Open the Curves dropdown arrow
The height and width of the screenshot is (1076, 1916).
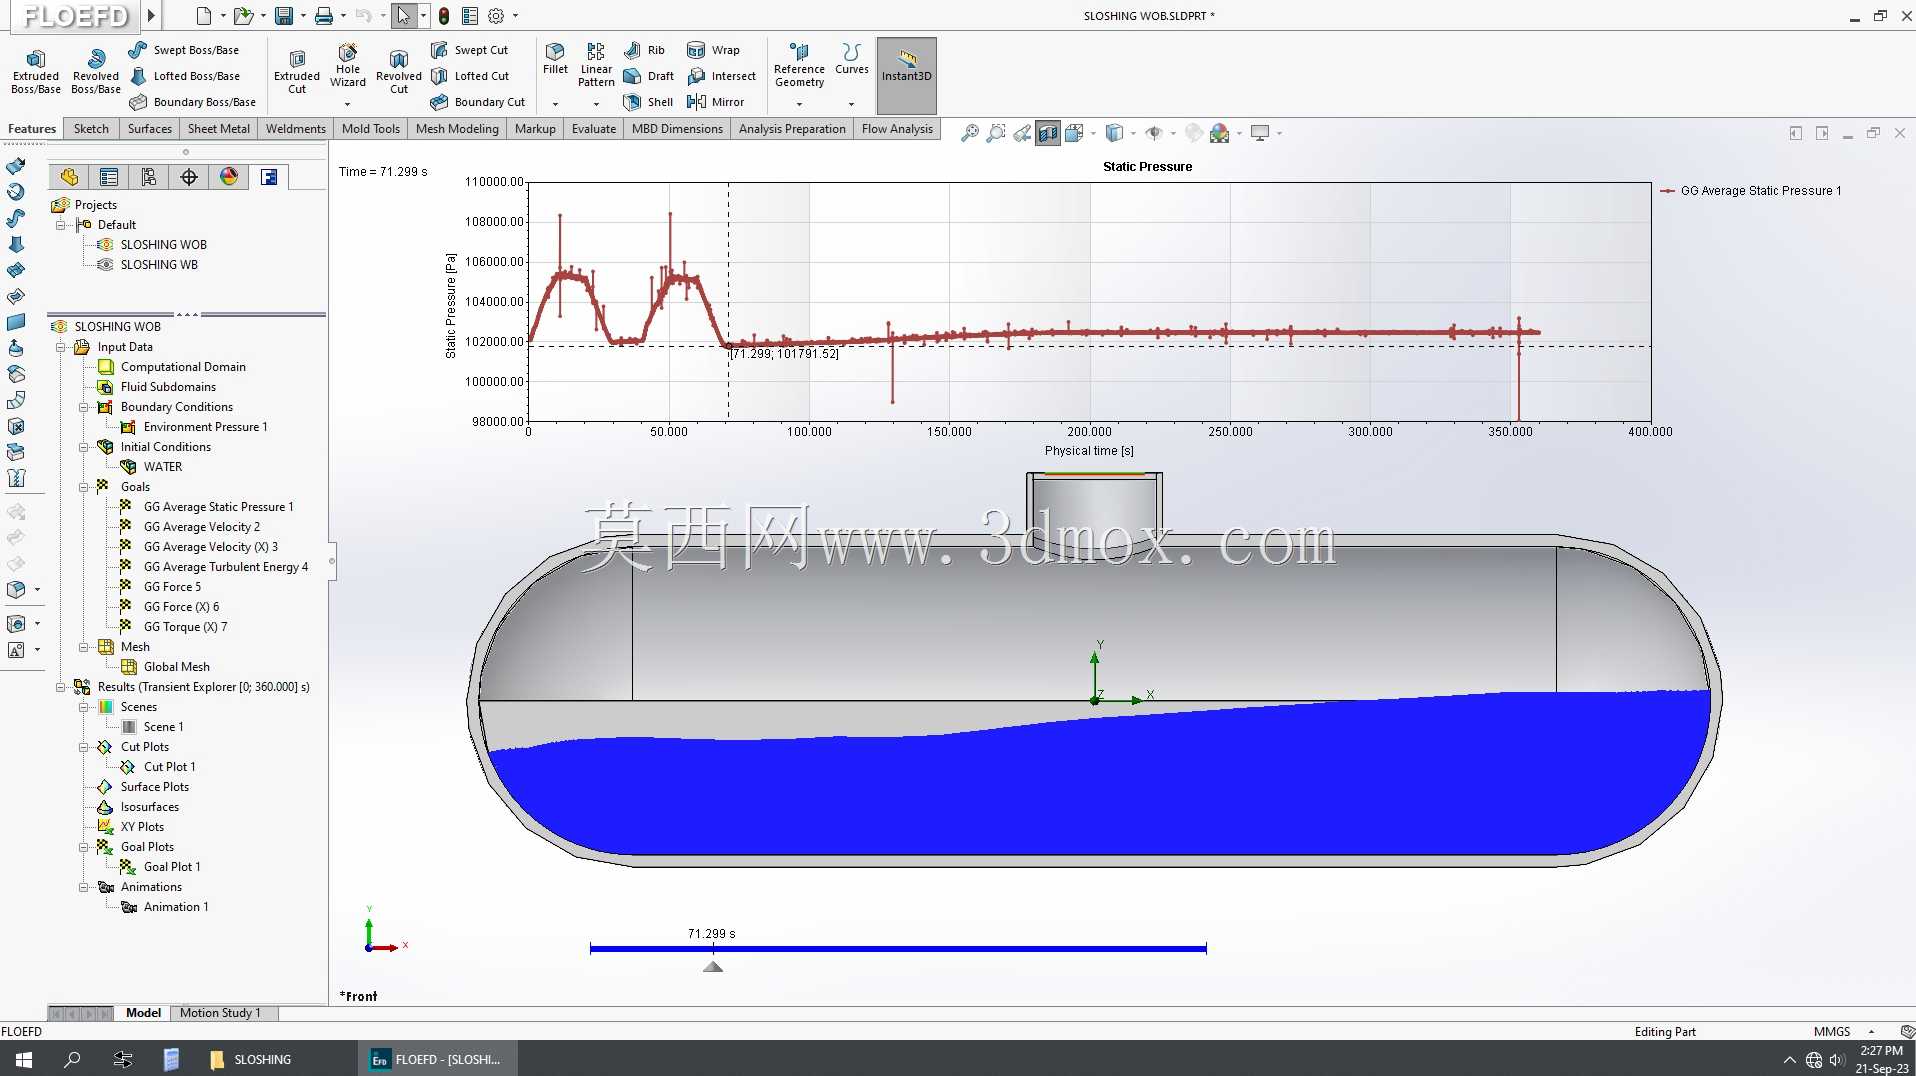[852, 104]
